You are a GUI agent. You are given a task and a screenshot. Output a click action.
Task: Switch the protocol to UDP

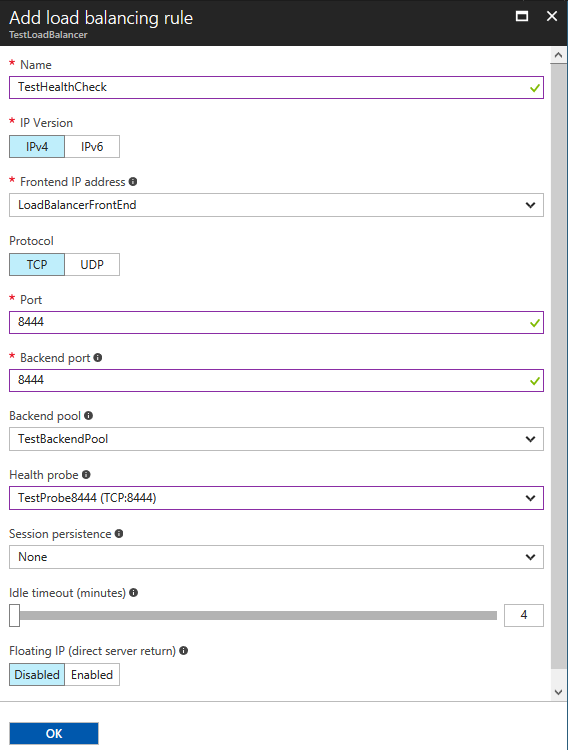point(92,265)
